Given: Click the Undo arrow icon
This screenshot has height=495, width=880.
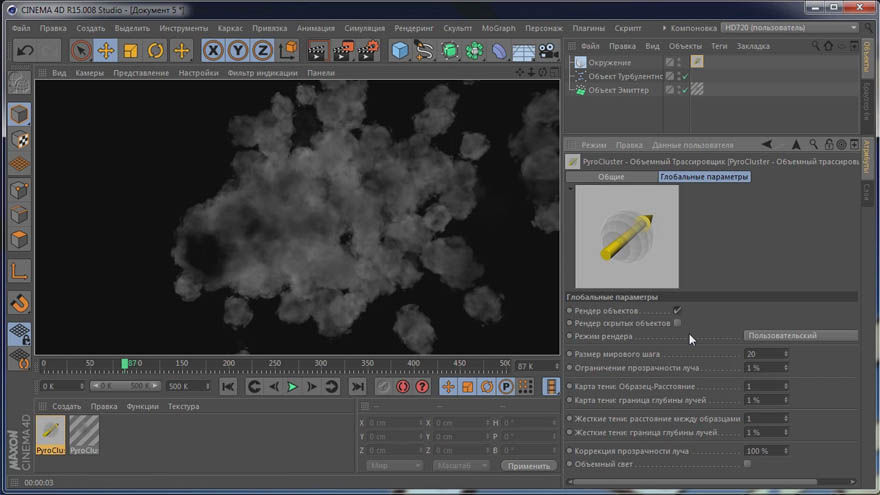Looking at the screenshot, I should (x=25, y=51).
